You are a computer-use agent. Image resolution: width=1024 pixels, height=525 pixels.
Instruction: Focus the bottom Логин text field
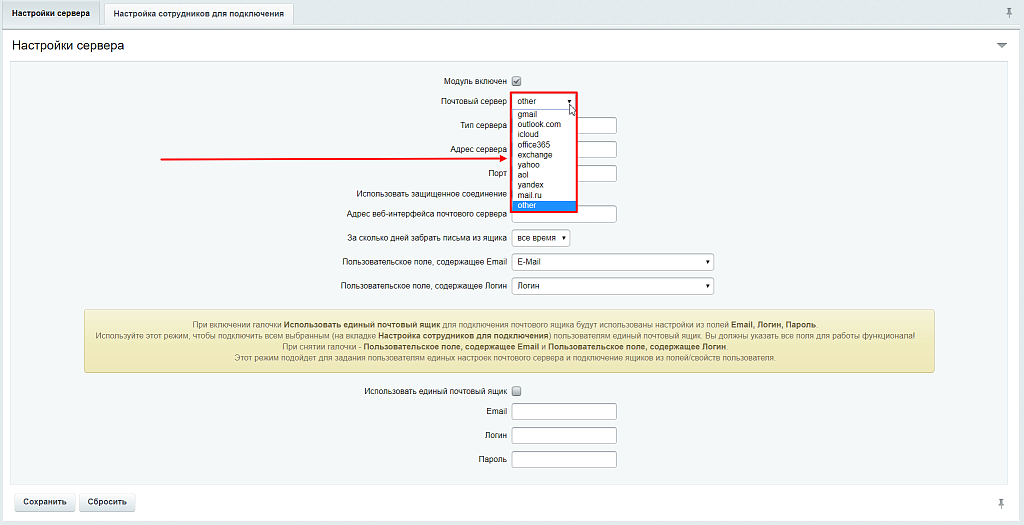564,435
